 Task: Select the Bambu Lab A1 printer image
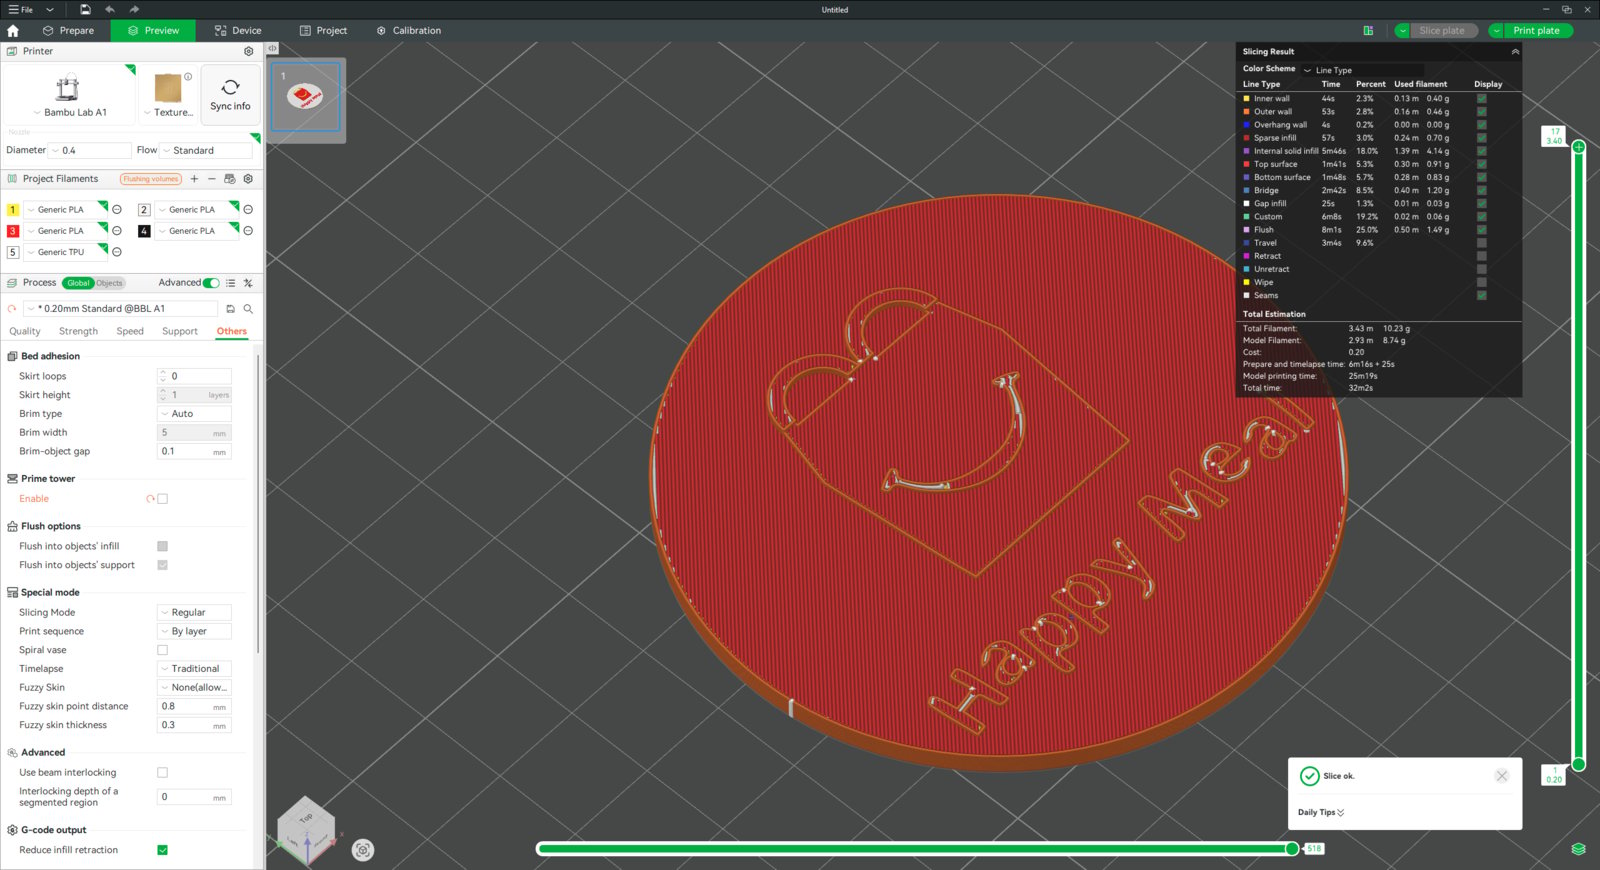tap(67, 88)
